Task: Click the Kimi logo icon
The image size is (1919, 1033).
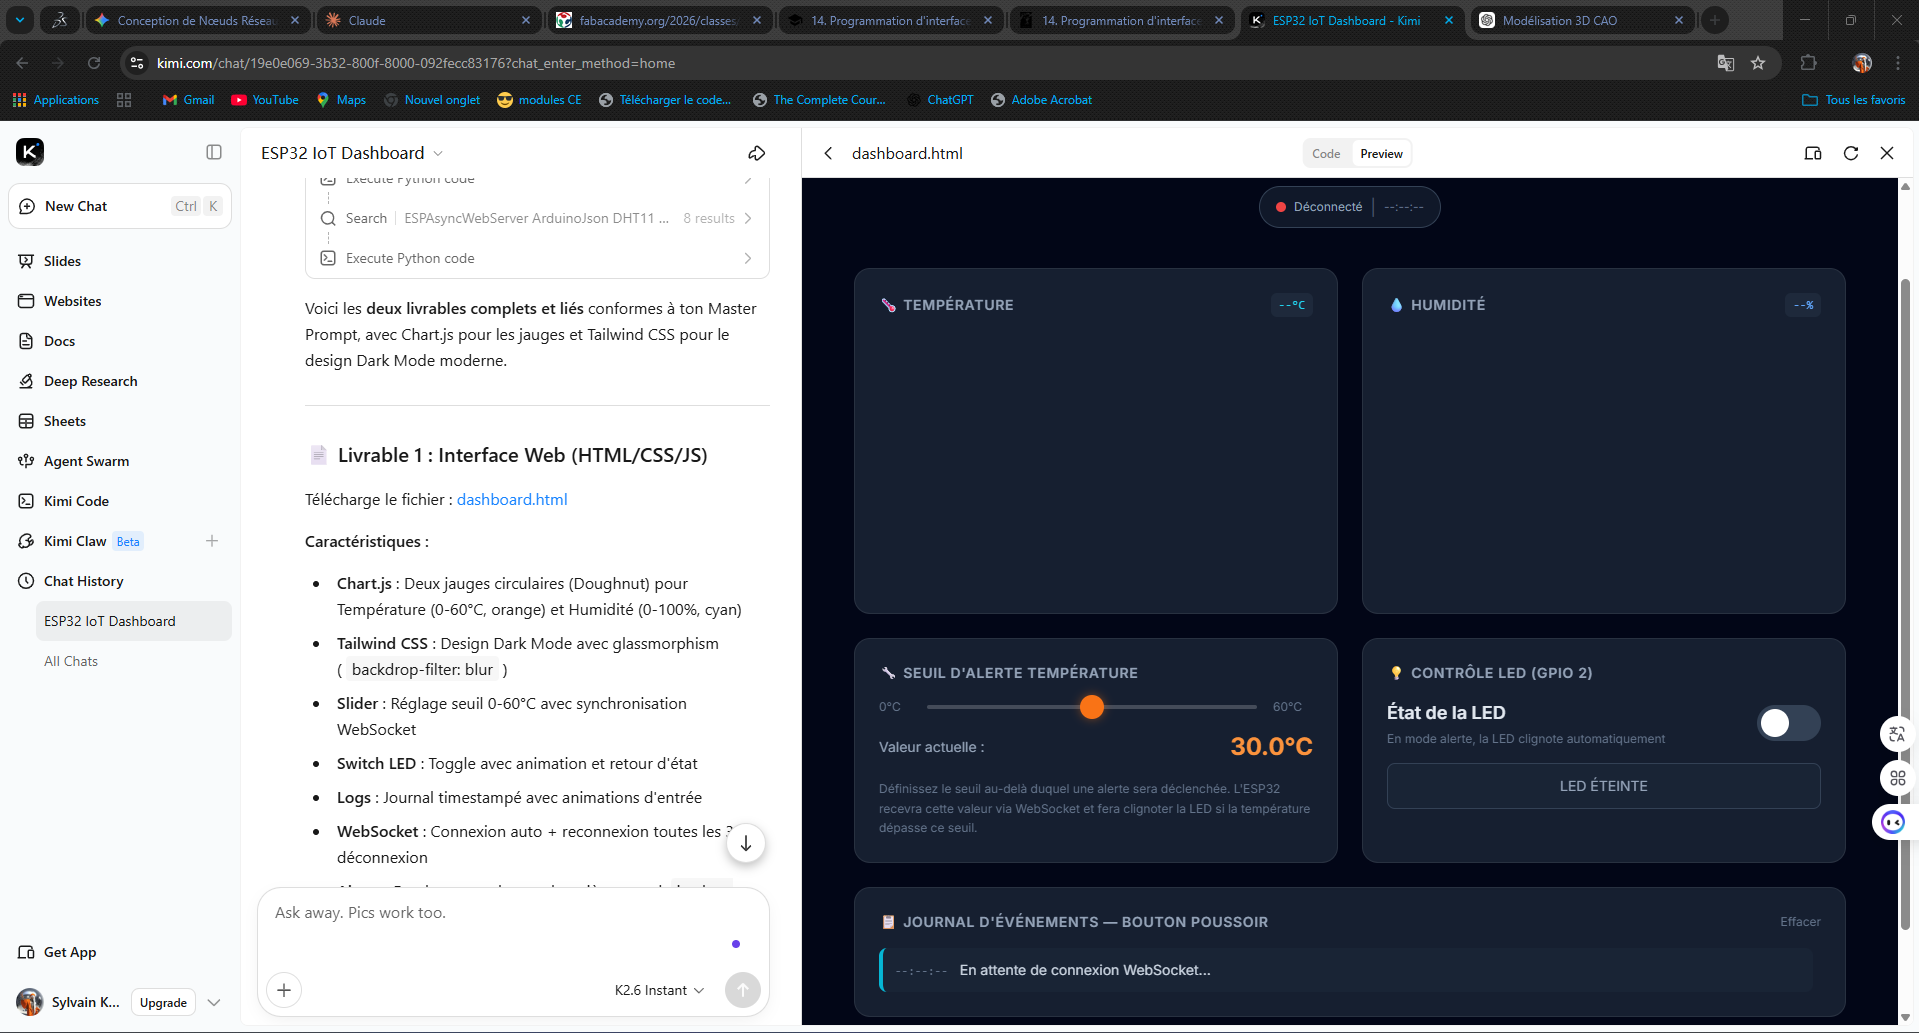Action: pyautogui.click(x=30, y=152)
